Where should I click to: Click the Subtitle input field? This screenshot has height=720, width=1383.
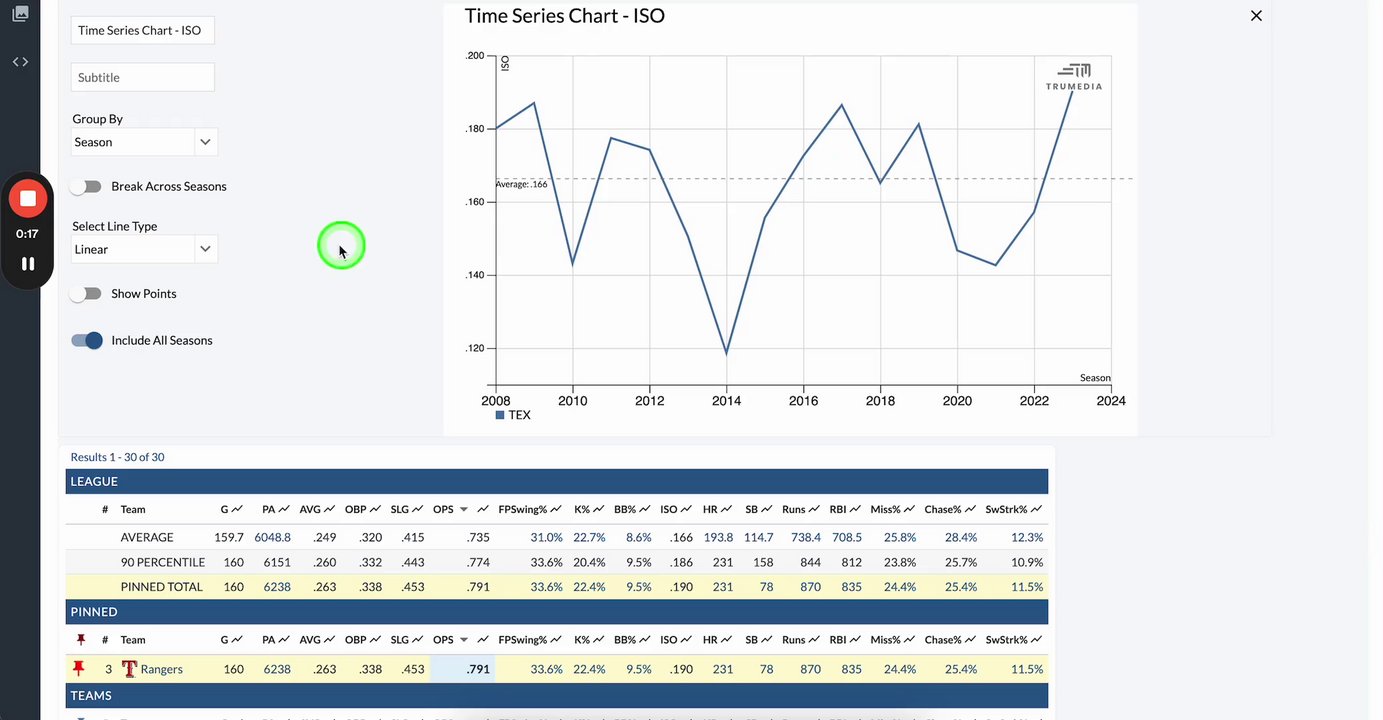[x=143, y=77]
